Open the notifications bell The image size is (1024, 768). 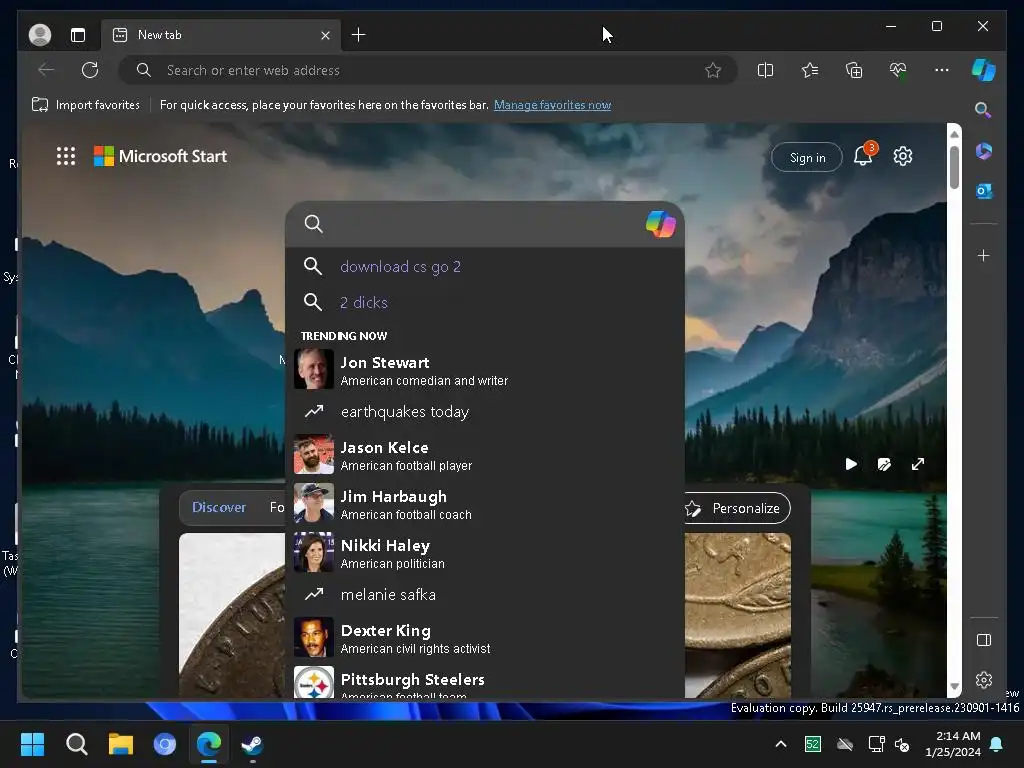click(863, 155)
